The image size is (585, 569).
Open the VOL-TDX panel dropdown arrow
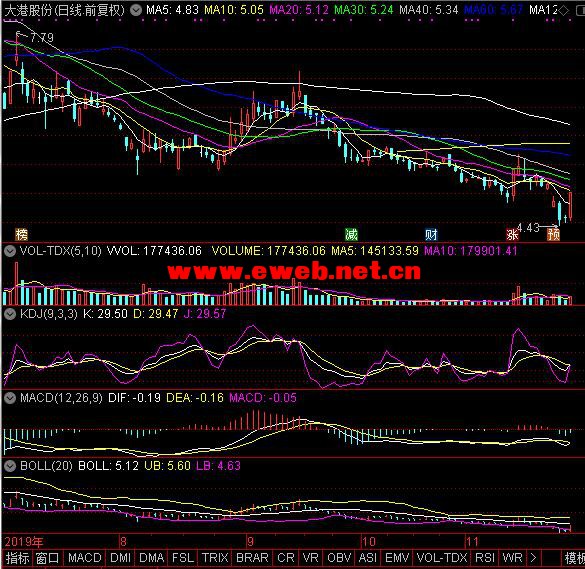click(10, 251)
